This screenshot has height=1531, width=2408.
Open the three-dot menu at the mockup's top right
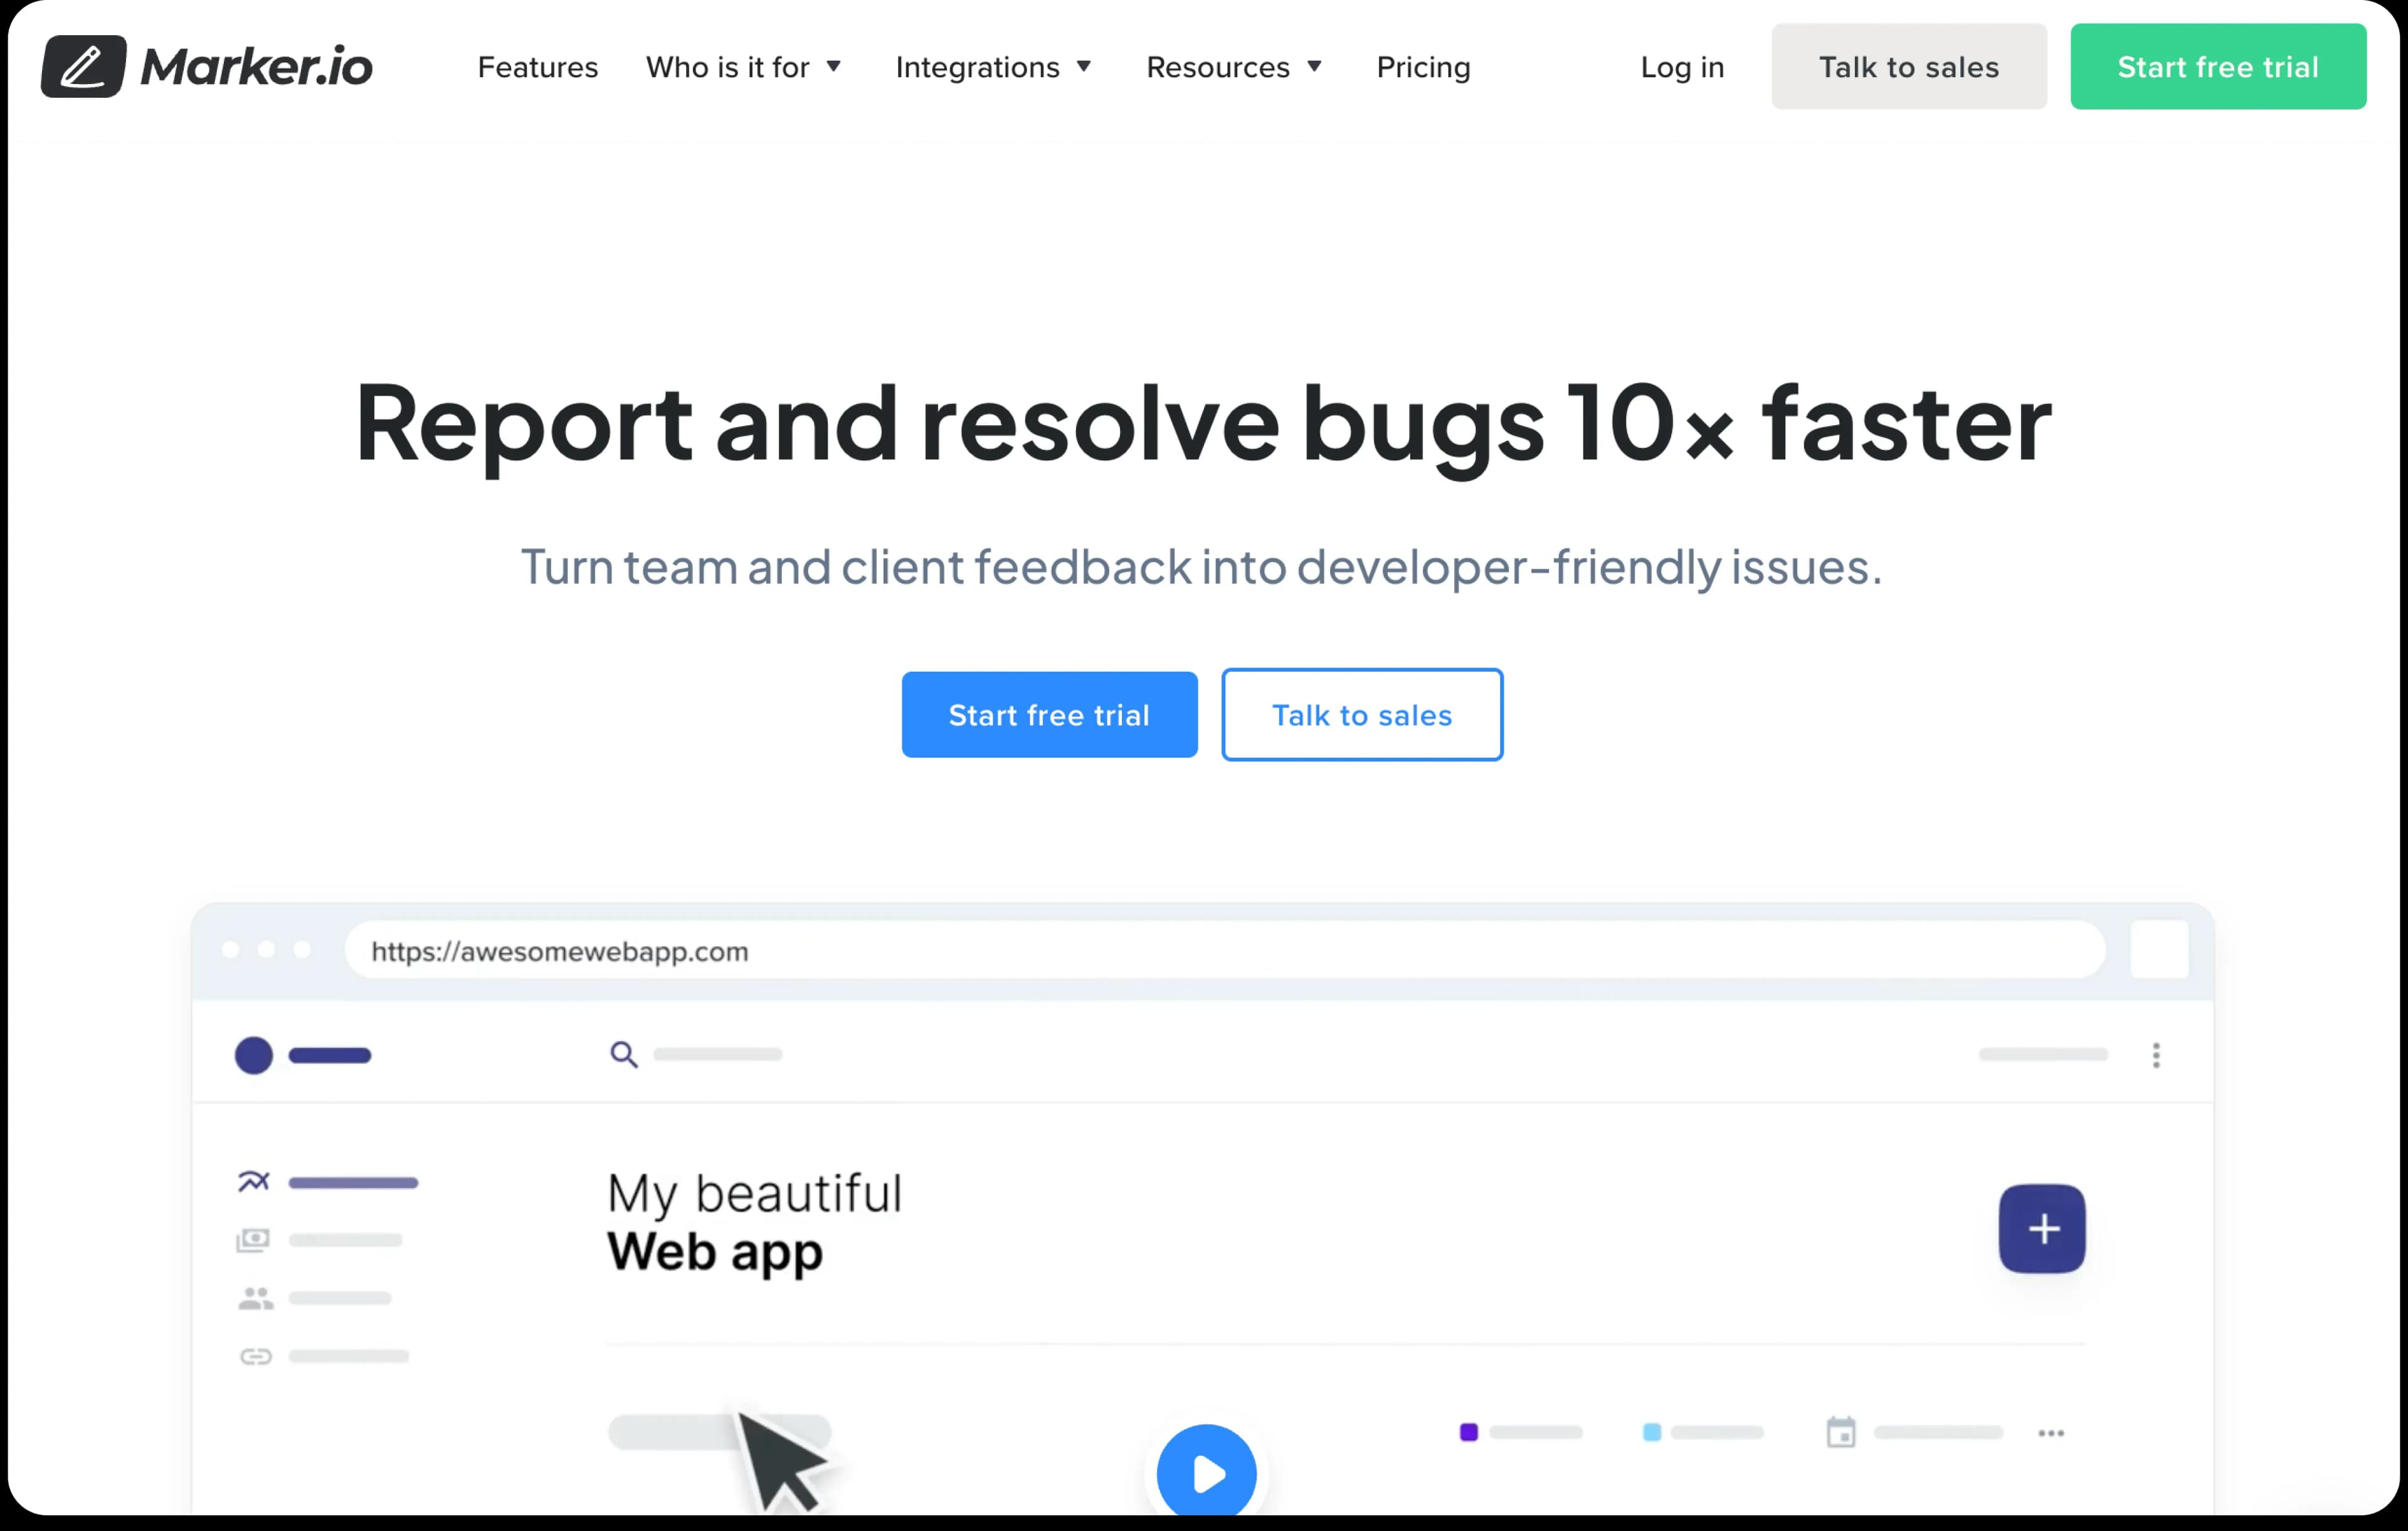pyautogui.click(x=2156, y=1055)
